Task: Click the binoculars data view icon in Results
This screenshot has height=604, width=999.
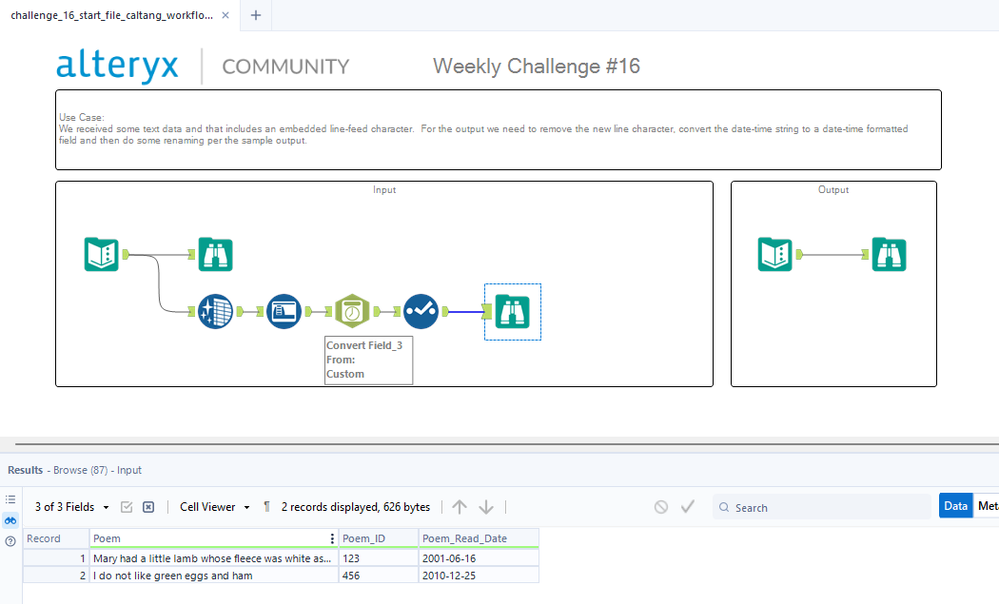Action: pyautogui.click(x=10, y=521)
